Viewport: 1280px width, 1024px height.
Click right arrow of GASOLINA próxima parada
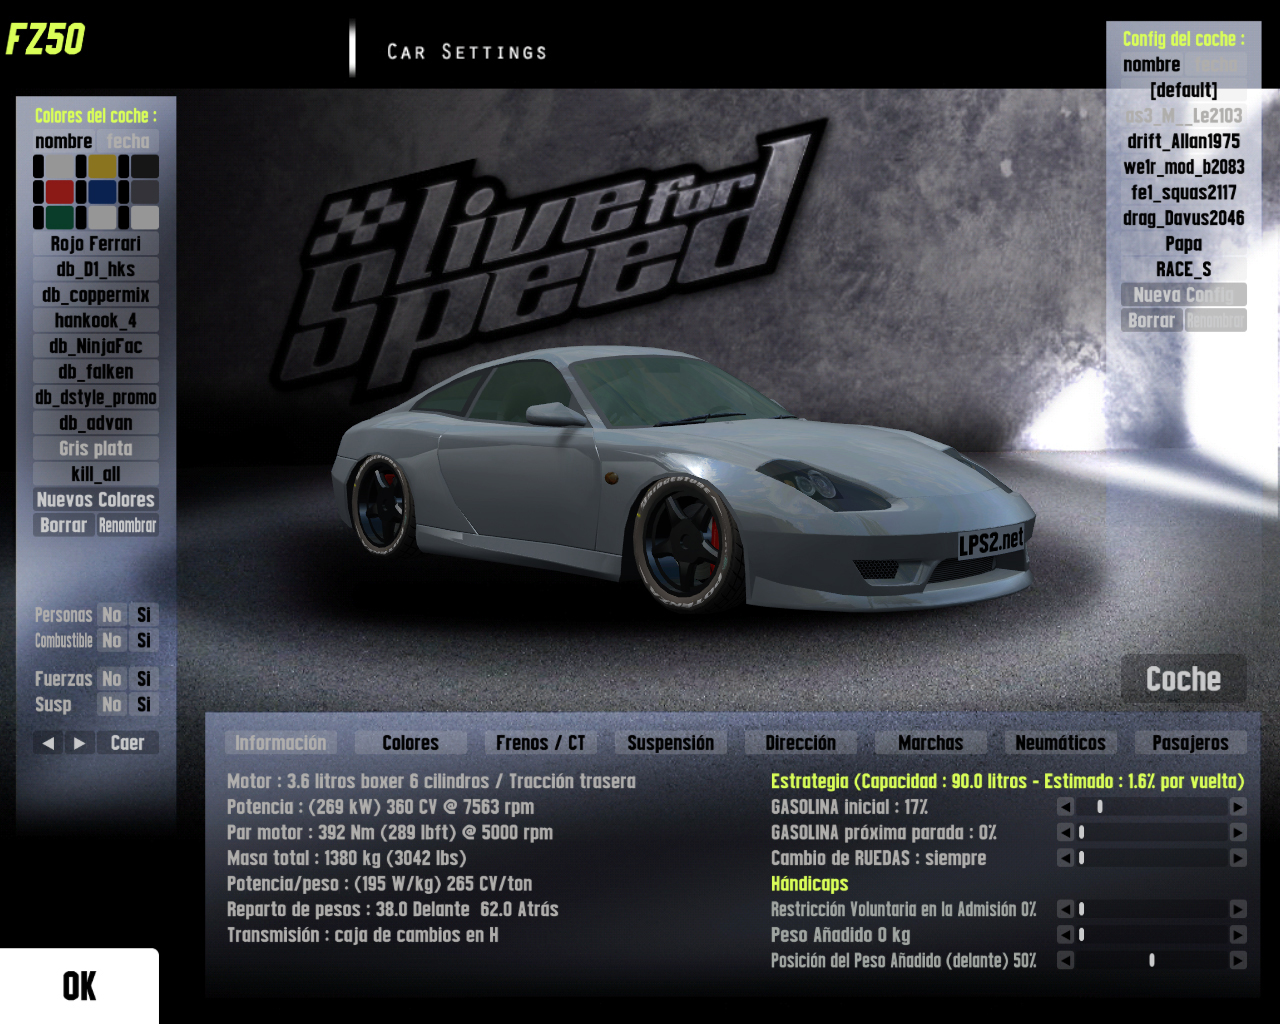[1238, 832]
